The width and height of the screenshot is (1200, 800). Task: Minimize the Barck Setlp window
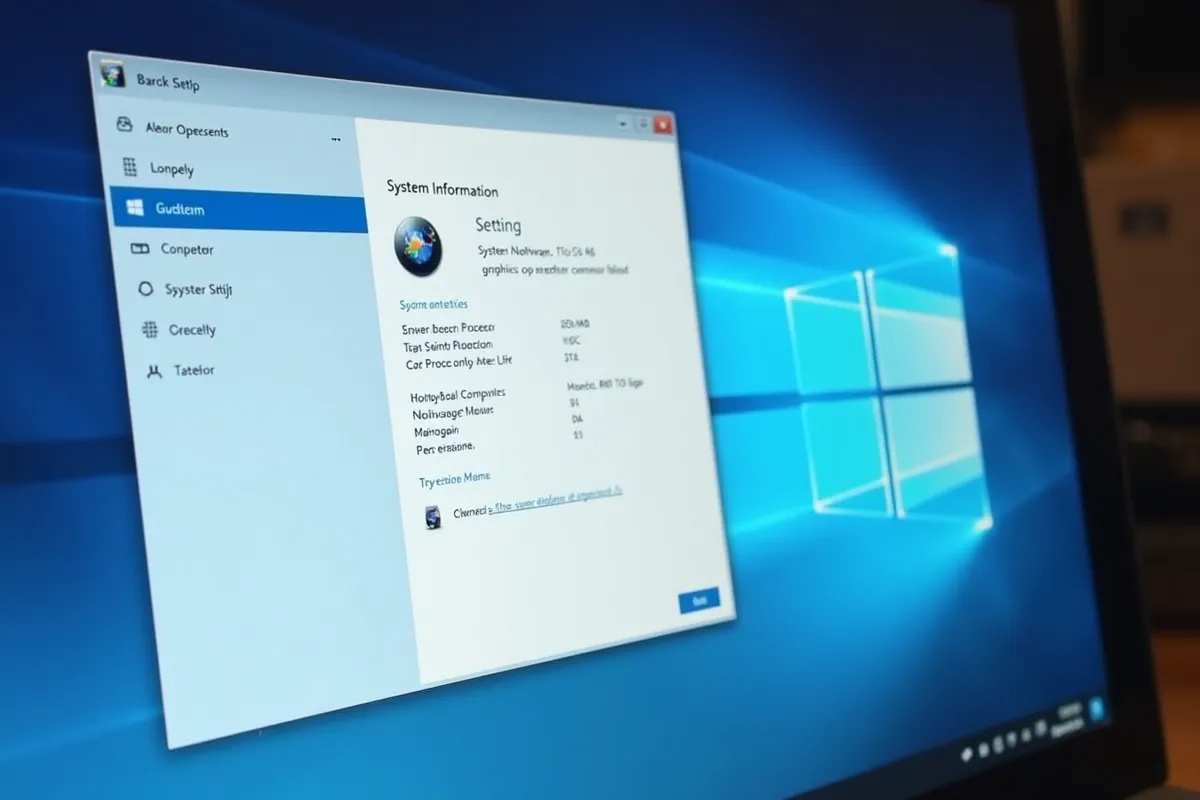pos(623,124)
